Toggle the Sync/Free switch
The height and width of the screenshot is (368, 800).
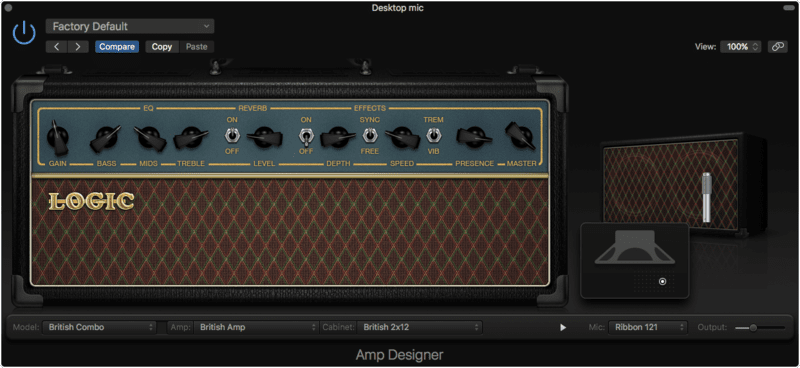369,135
